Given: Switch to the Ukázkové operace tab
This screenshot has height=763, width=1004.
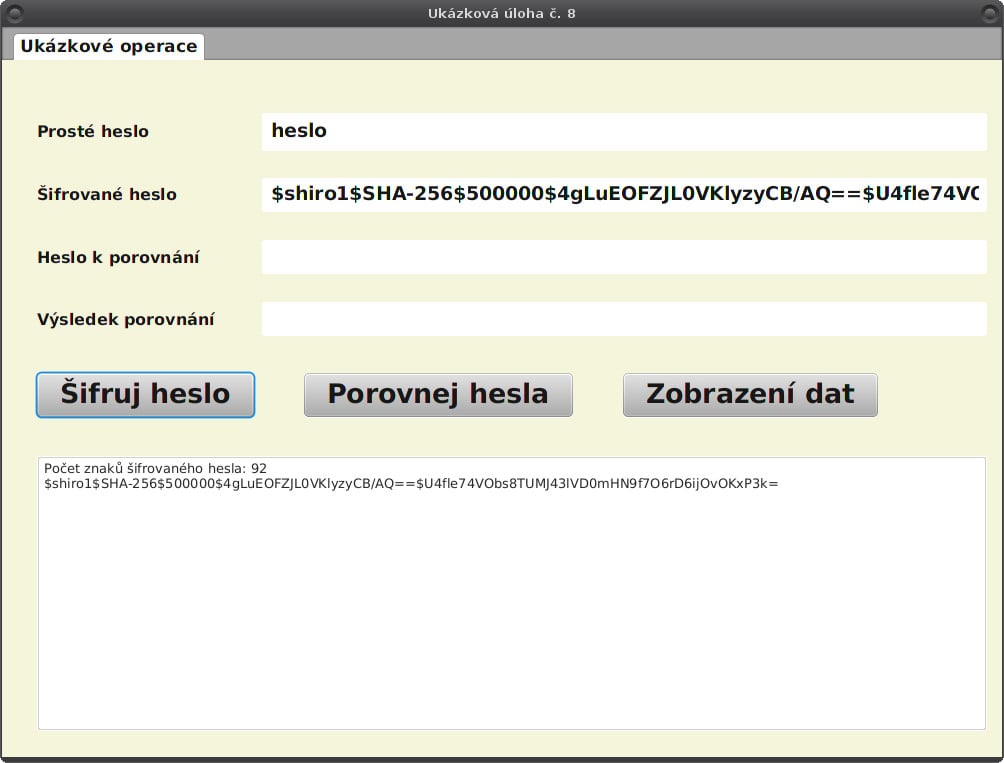Looking at the screenshot, I should click(x=107, y=45).
